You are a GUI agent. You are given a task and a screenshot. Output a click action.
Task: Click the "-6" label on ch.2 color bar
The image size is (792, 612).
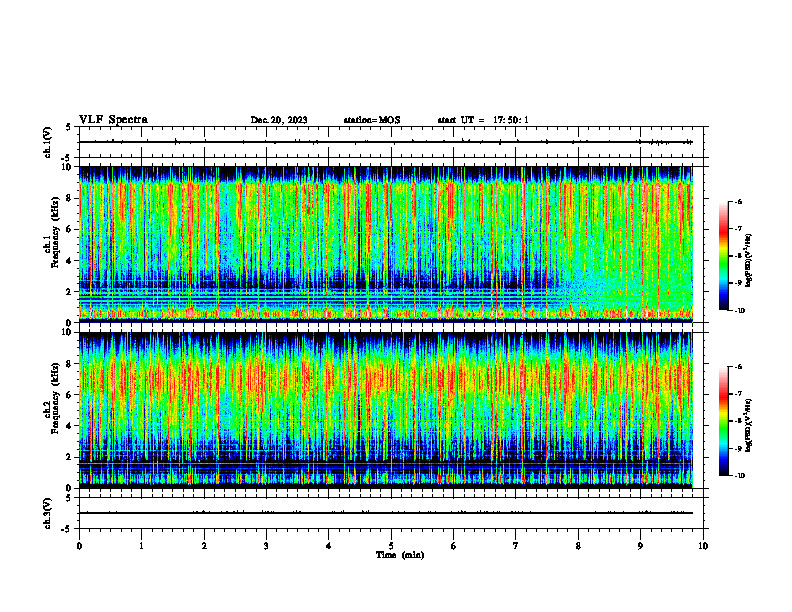click(x=738, y=367)
